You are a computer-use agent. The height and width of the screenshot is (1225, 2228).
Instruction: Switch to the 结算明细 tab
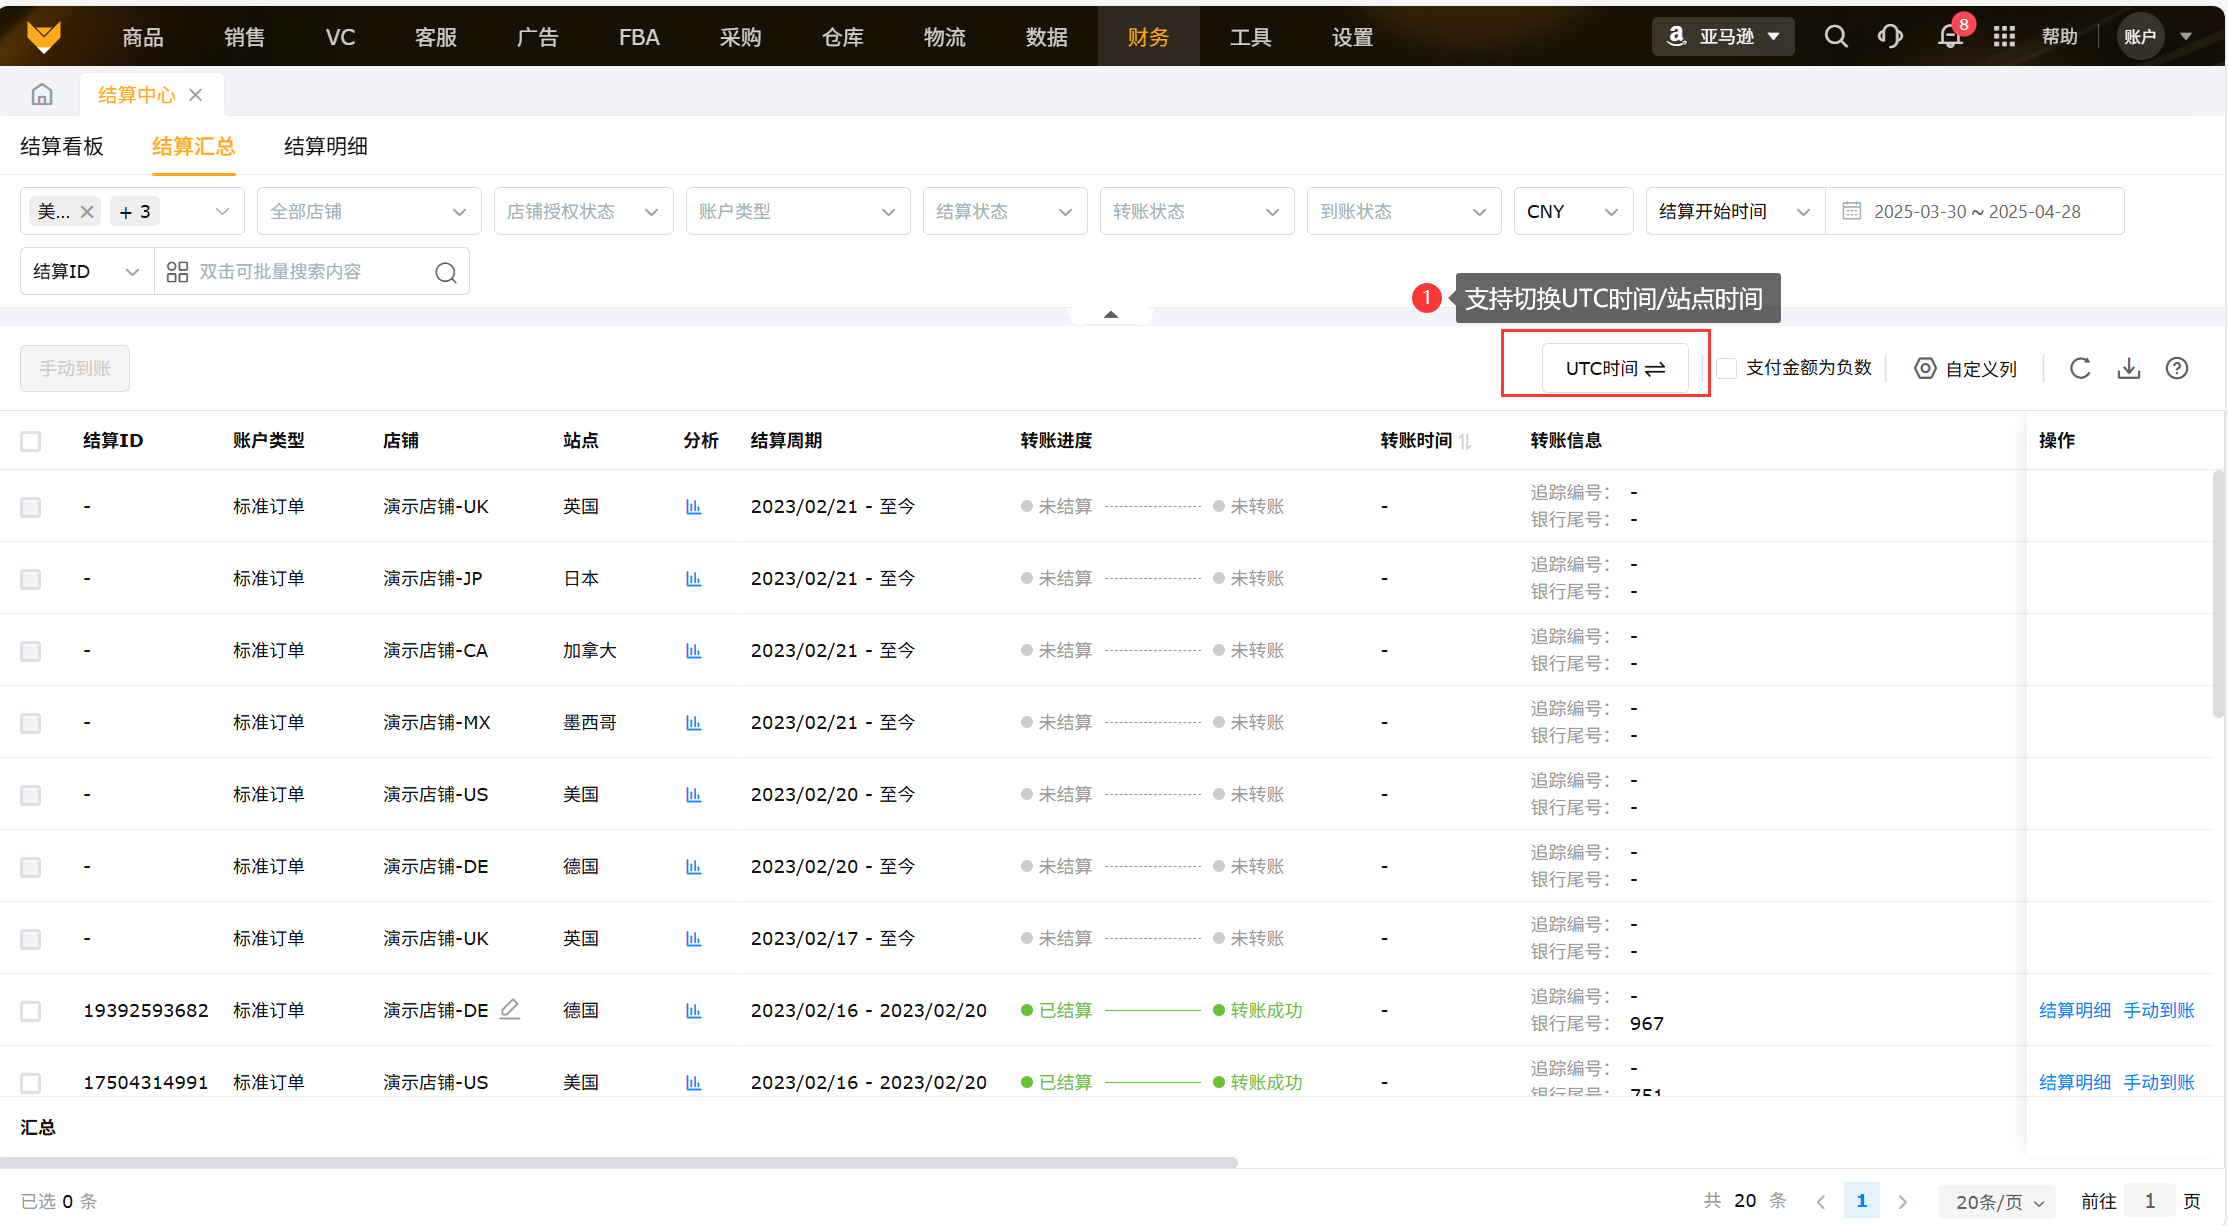pyautogui.click(x=326, y=146)
